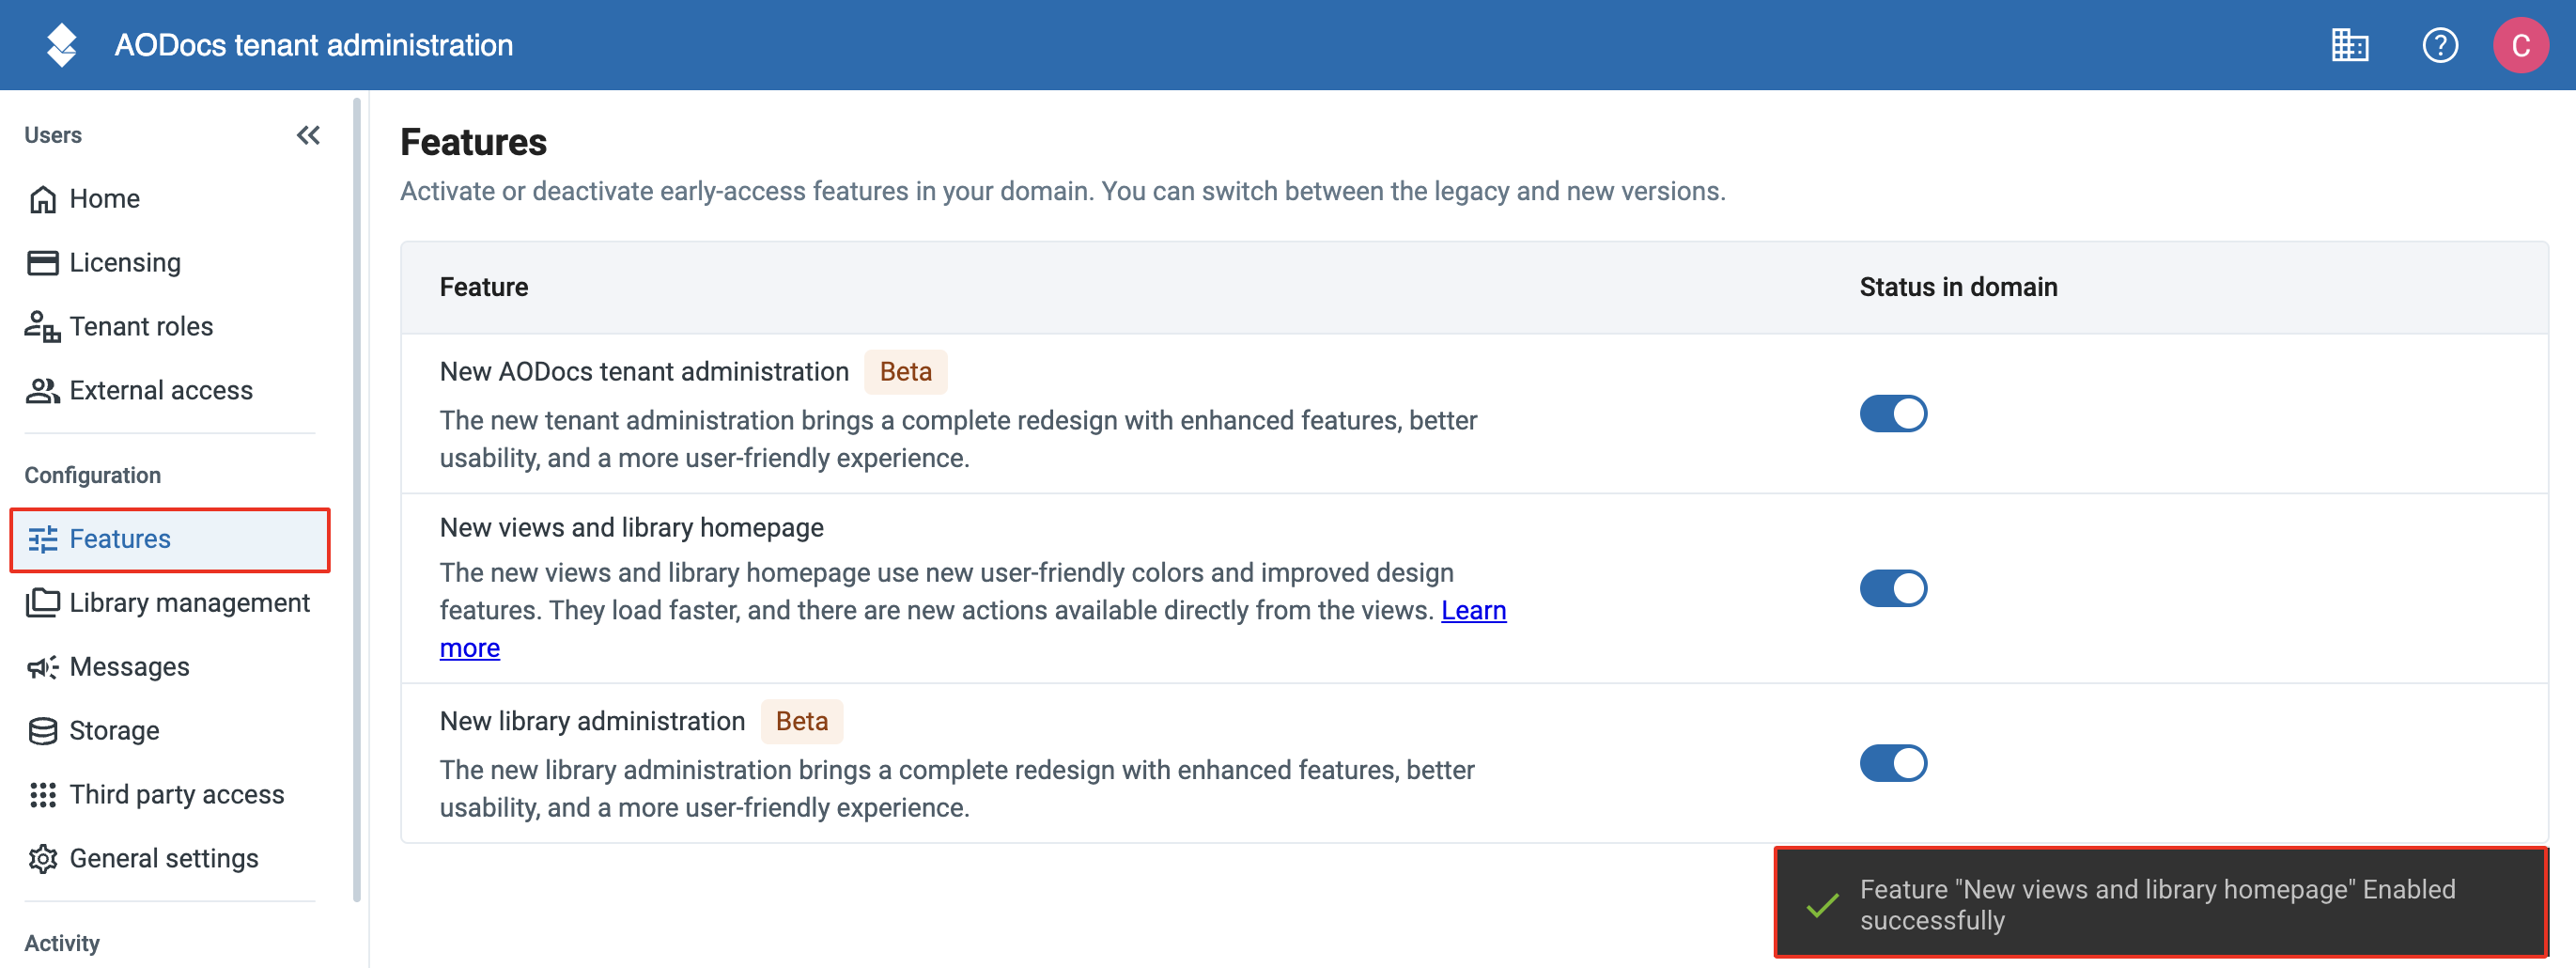
Task: Click the General settings gear icon
Action: pyautogui.click(x=43, y=859)
